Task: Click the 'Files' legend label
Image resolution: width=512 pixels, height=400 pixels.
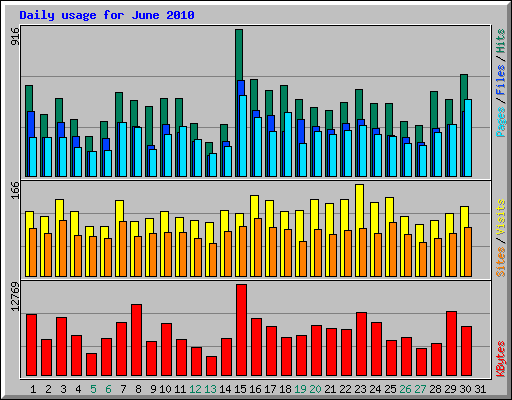Action: click(501, 80)
